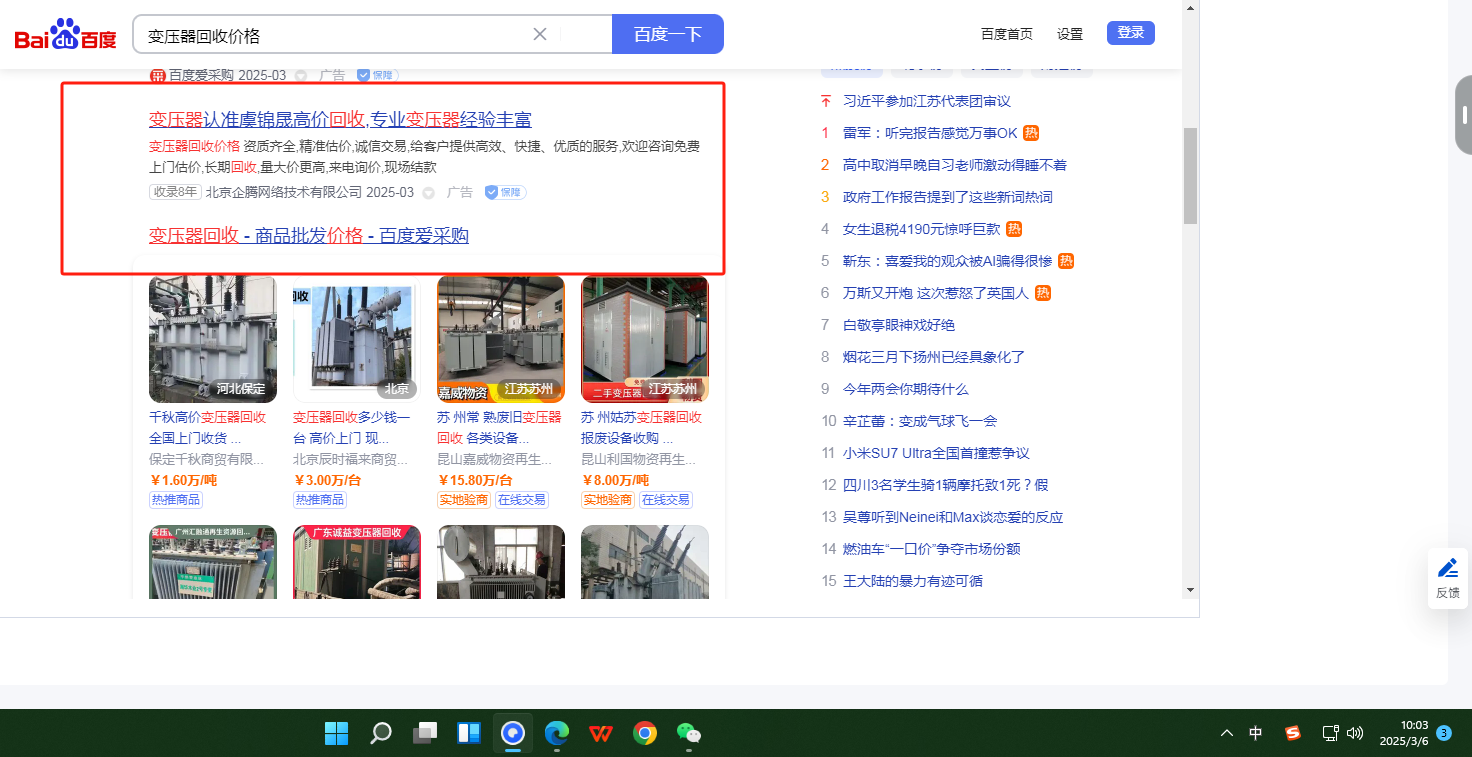The width and height of the screenshot is (1472, 757).
Task: Open the 设置 menu
Action: 1070,34
